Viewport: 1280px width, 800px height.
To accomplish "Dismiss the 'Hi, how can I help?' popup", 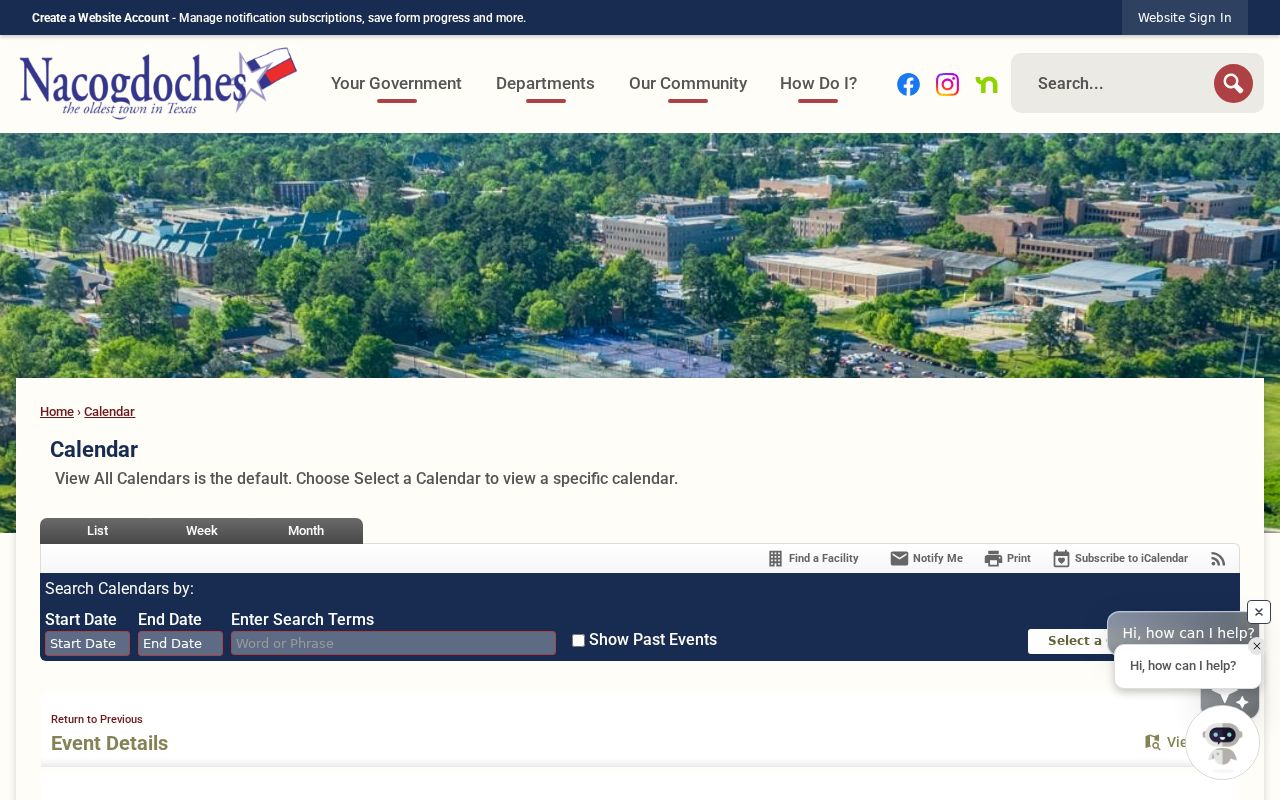I will [1259, 612].
